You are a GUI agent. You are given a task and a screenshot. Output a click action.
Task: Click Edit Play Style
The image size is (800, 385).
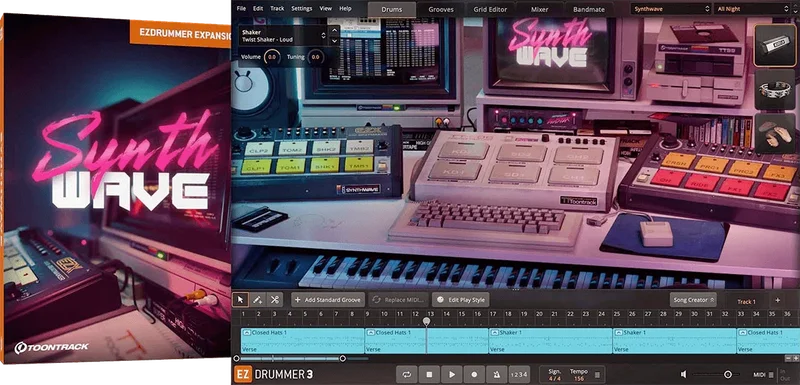[461, 300]
